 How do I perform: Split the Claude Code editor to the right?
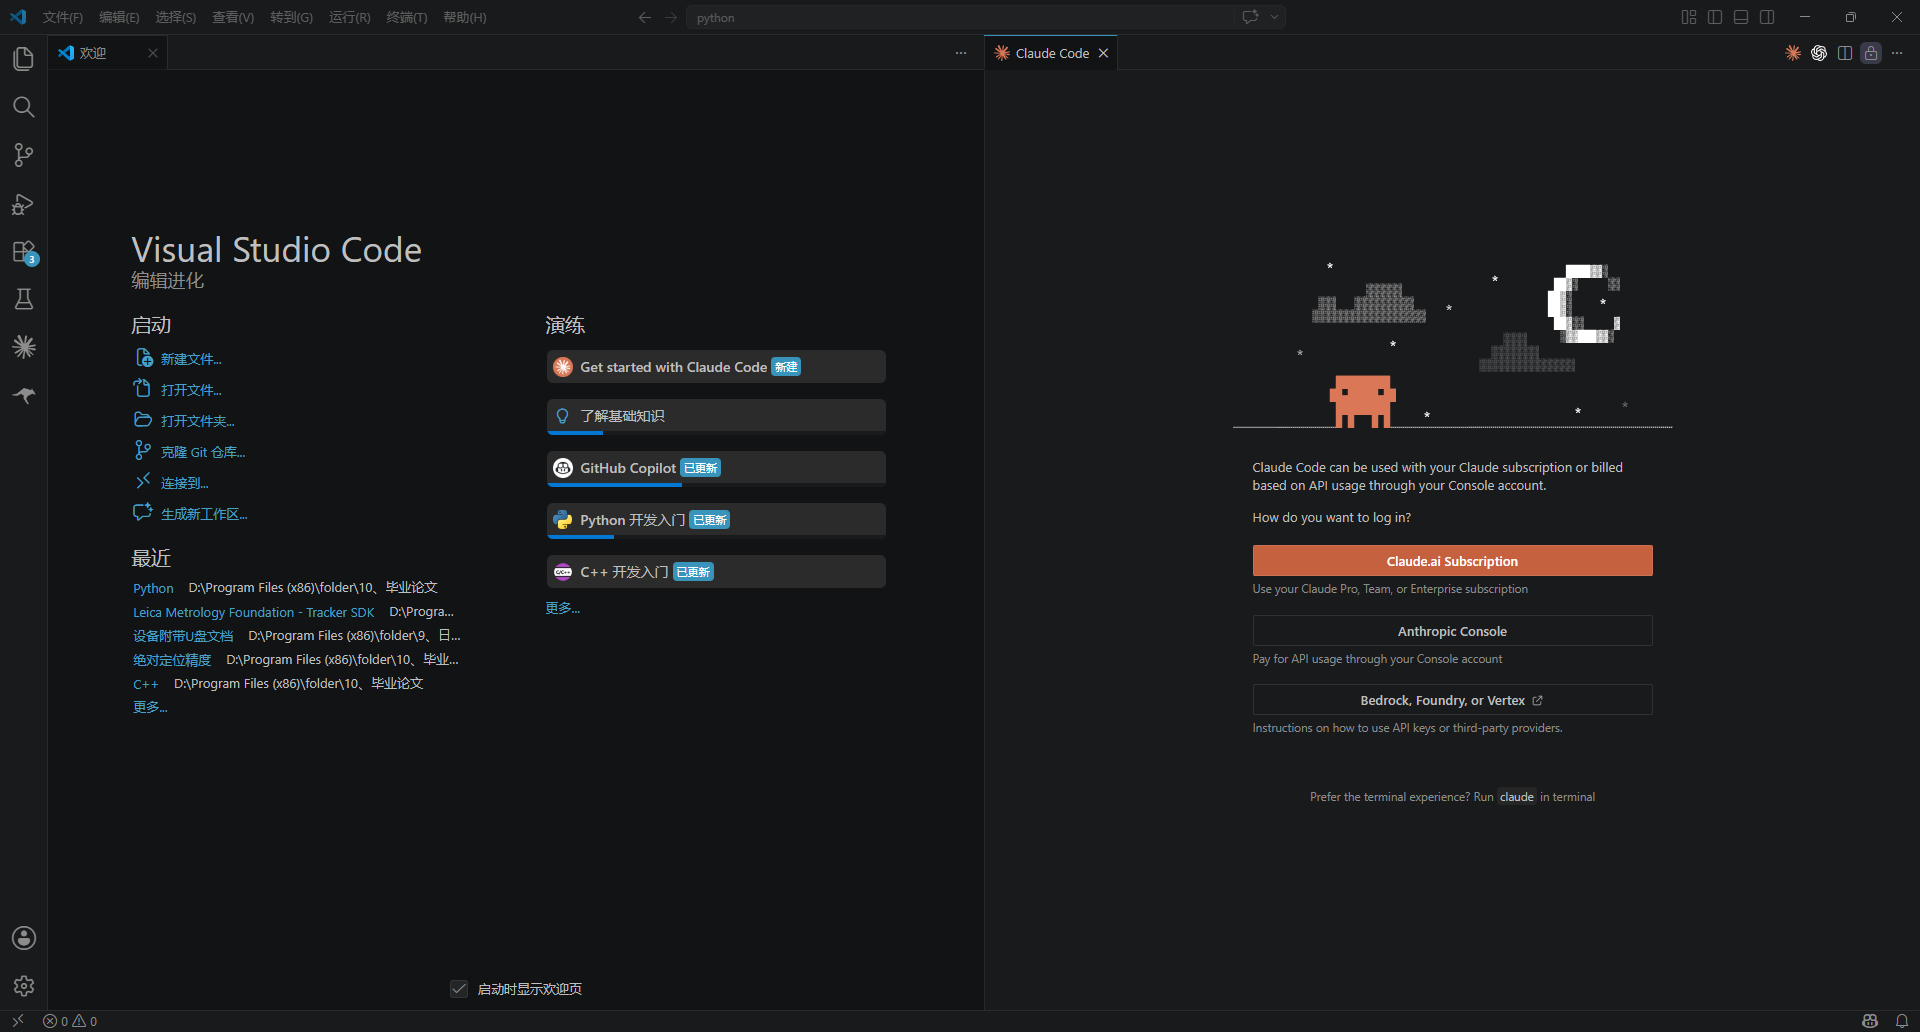tap(1845, 53)
